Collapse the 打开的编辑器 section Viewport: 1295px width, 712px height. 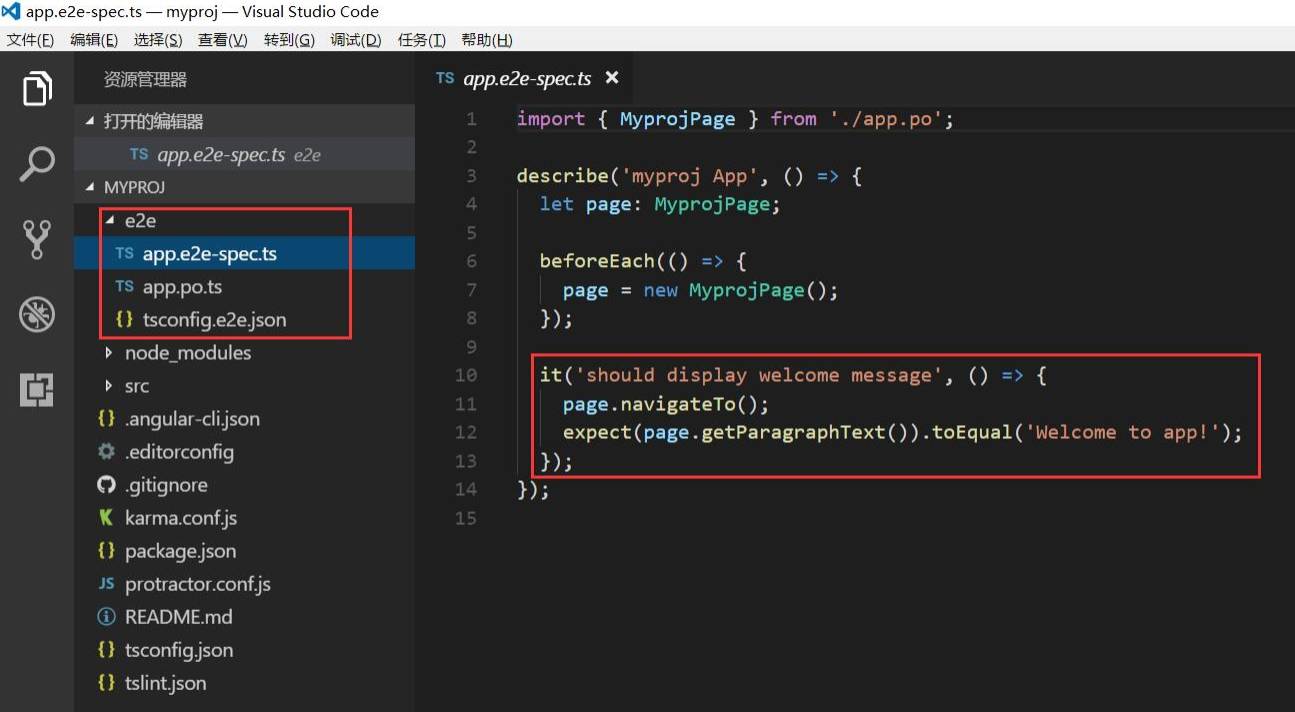pos(91,121)
